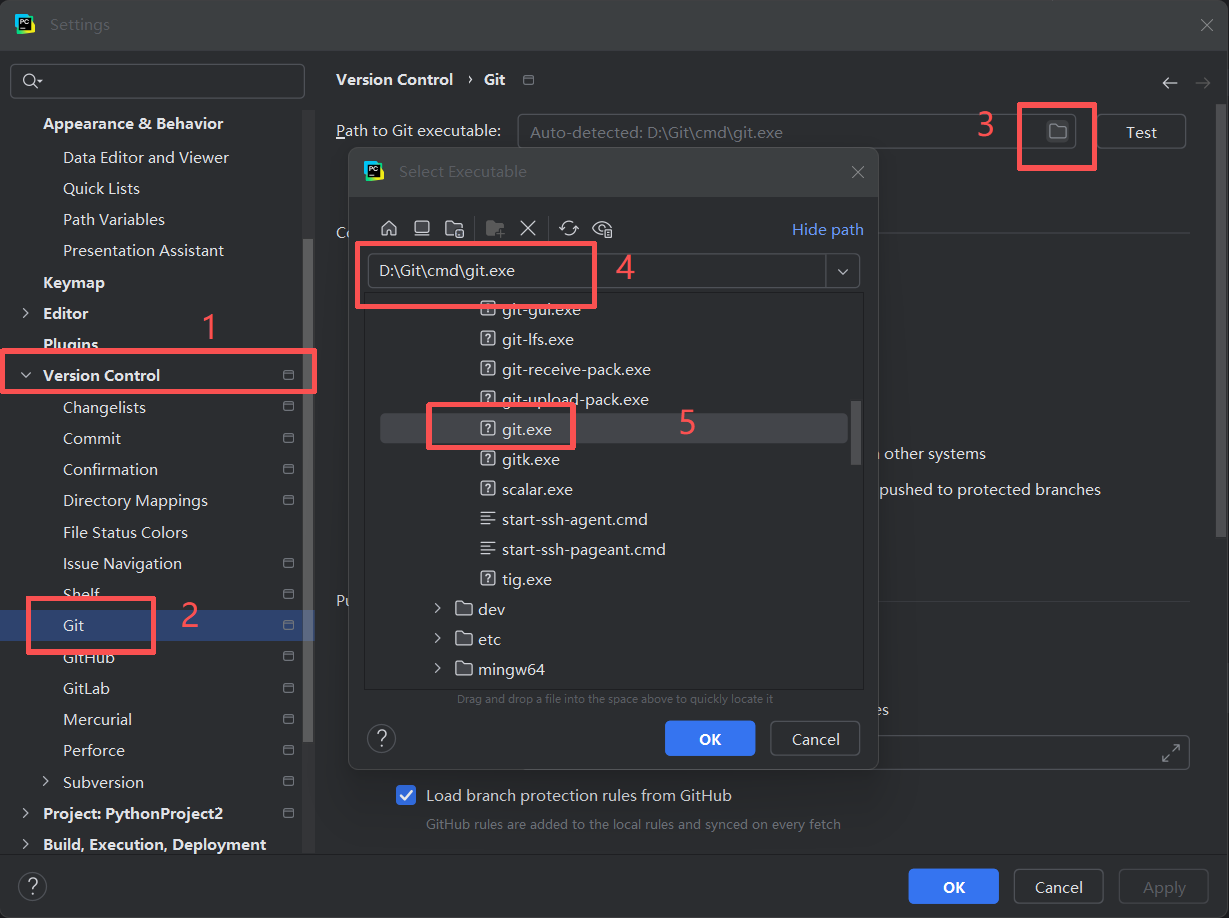Click the project-level icon beside Git breadcrumb

pos(529,80)
